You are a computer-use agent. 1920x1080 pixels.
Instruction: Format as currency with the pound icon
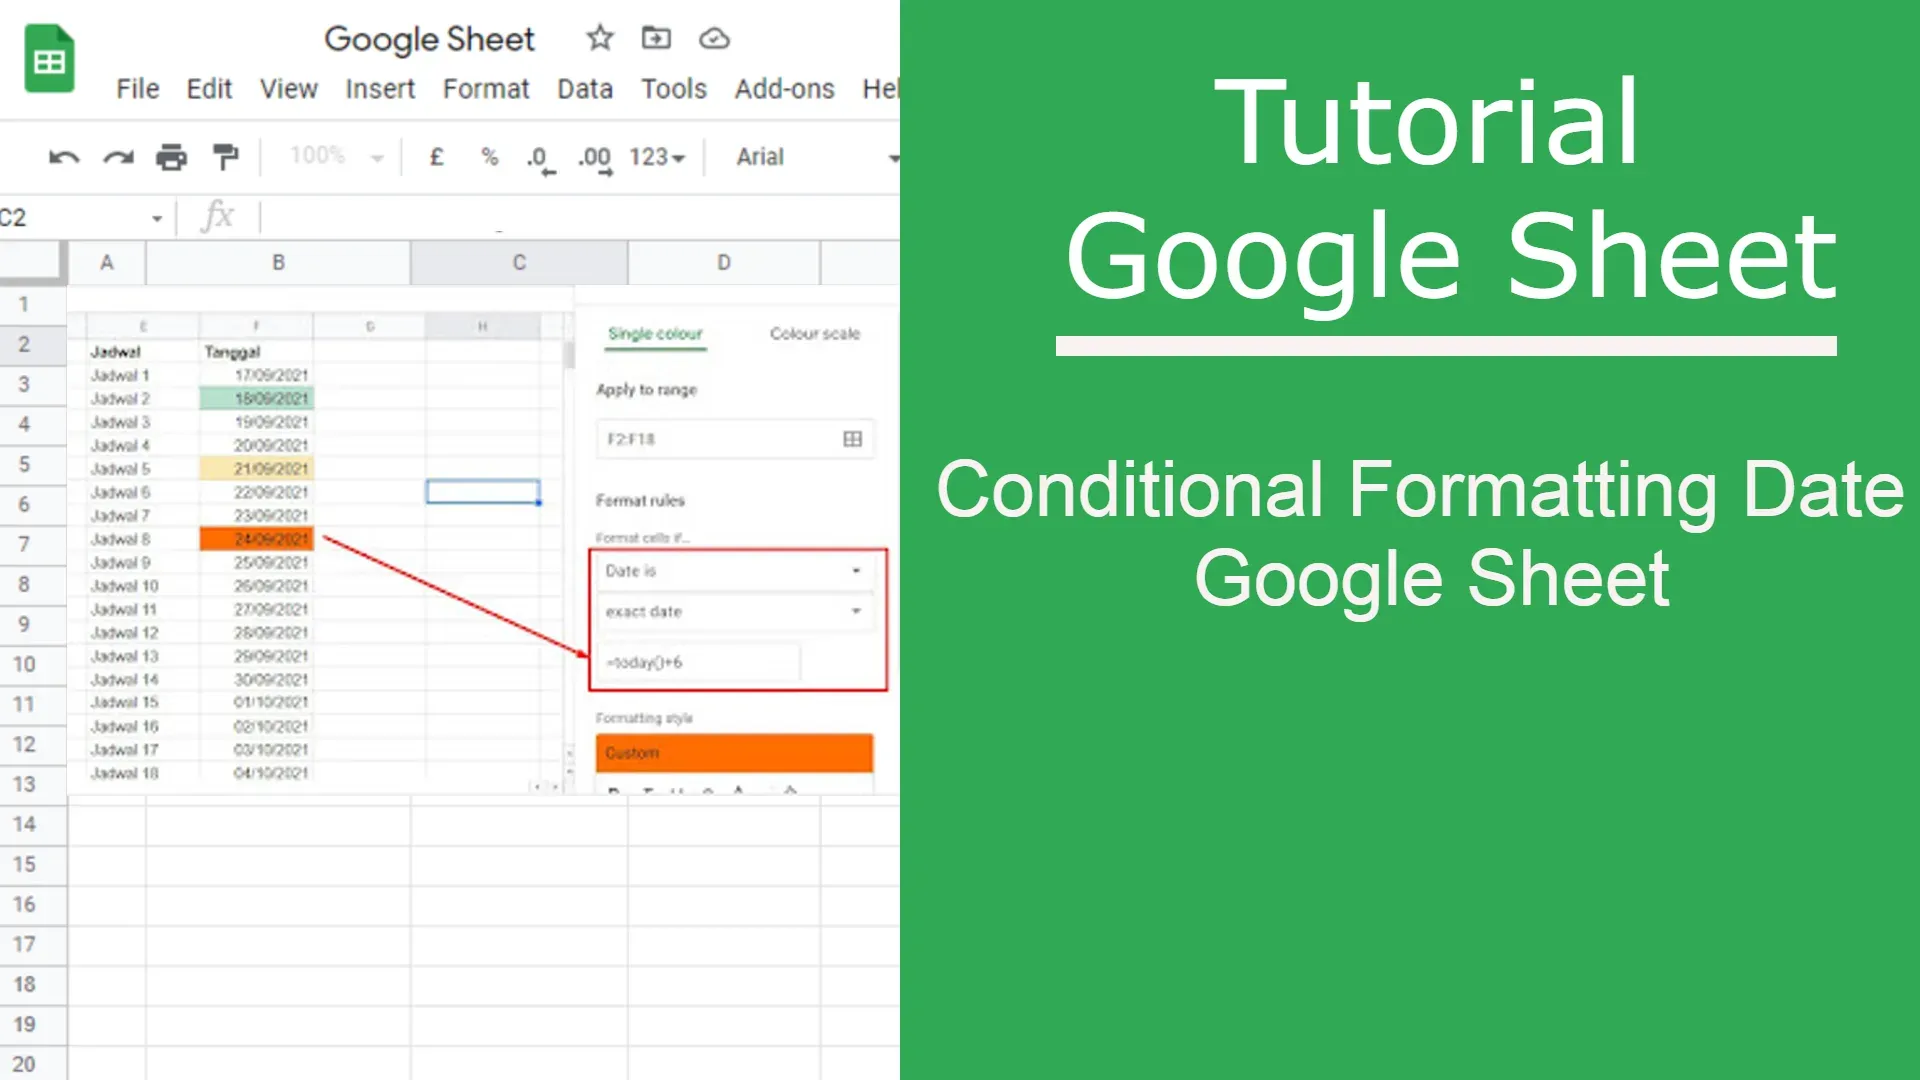tap(437, 157)
